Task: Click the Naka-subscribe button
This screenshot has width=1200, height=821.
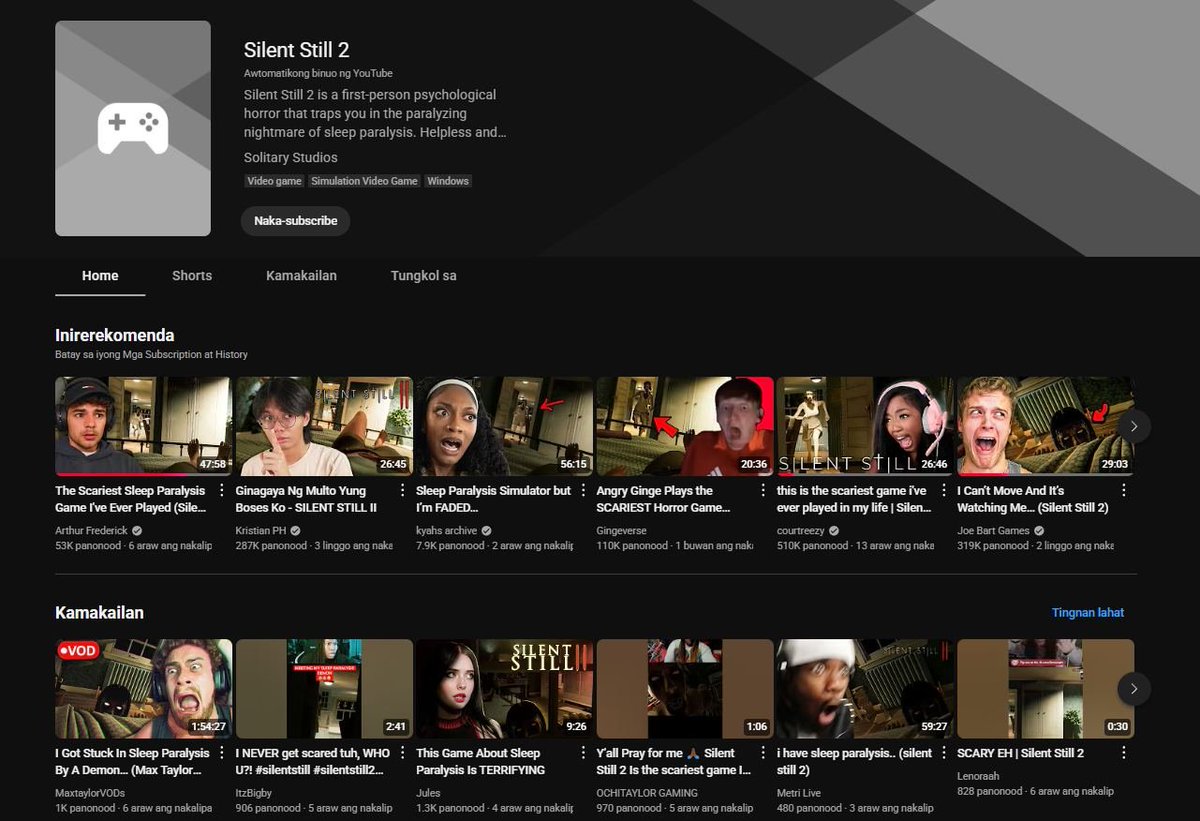Action: 295,221
